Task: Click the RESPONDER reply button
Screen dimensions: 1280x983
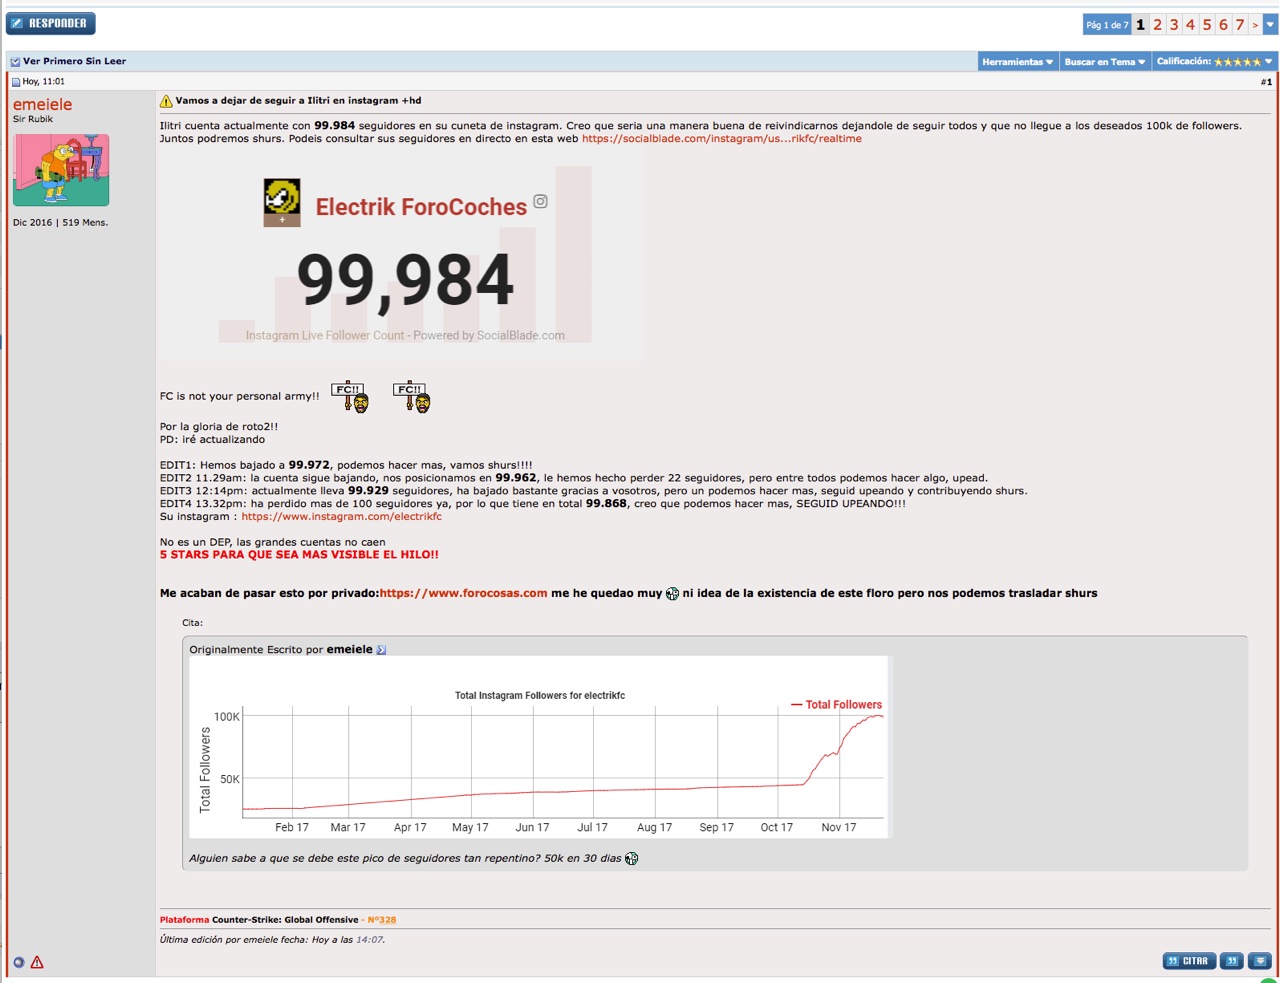Action: [x=51, y=23]
